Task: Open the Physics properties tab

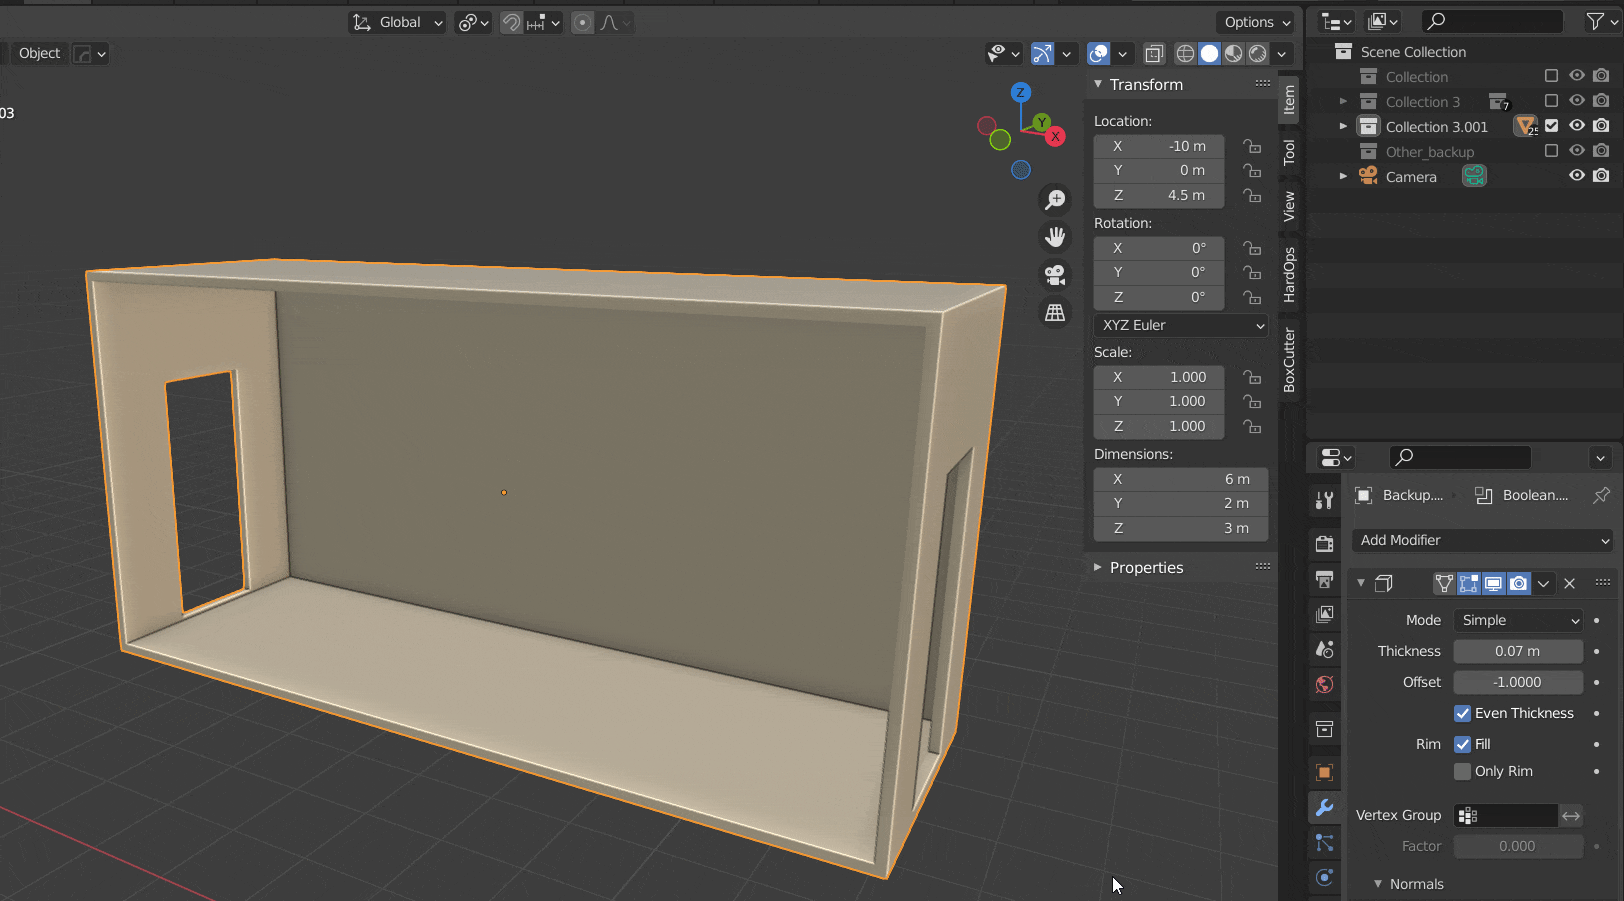Action: [1324, 878]
